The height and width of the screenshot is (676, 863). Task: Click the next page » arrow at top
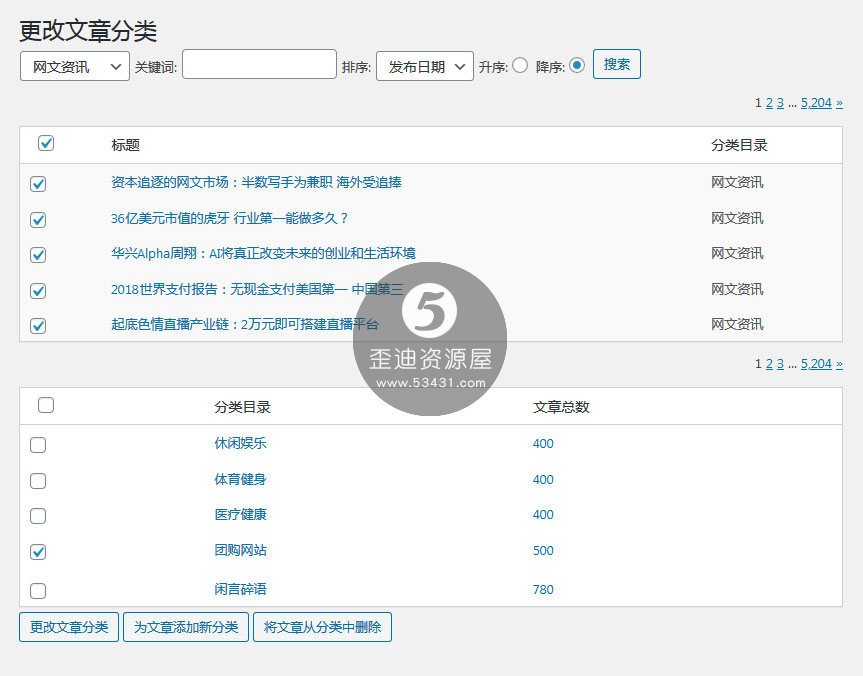tap(839, 103)
